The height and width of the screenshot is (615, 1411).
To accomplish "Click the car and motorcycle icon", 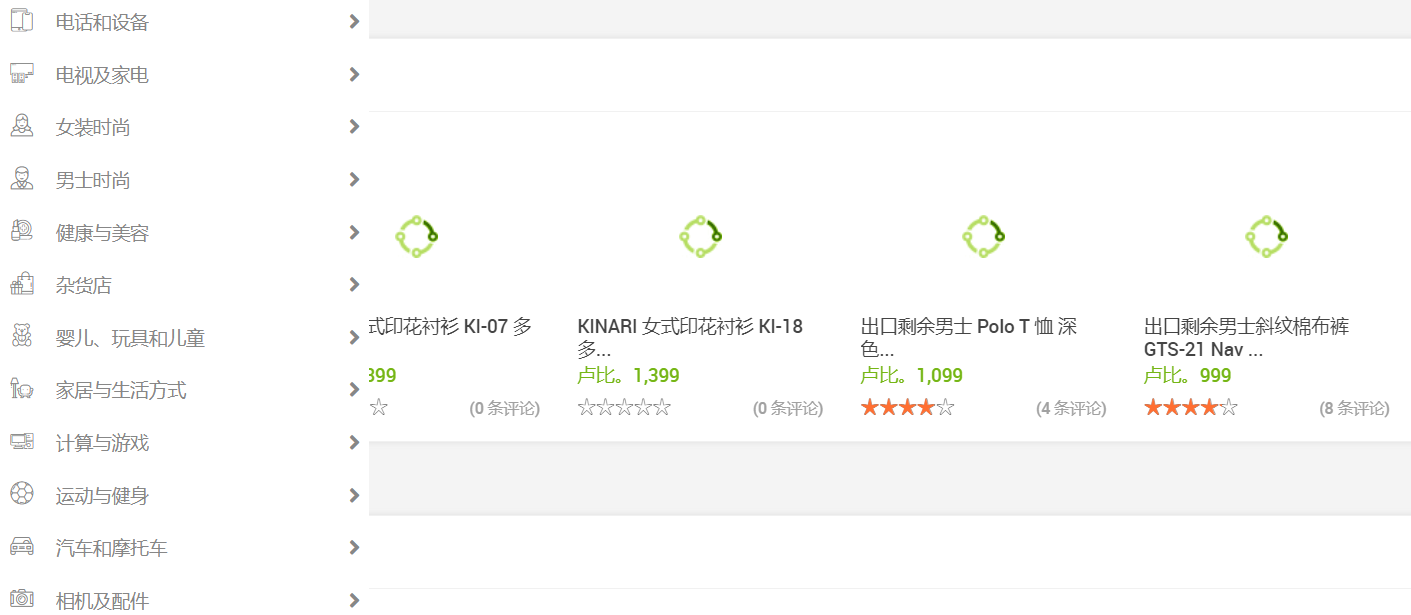I will 21,547.
